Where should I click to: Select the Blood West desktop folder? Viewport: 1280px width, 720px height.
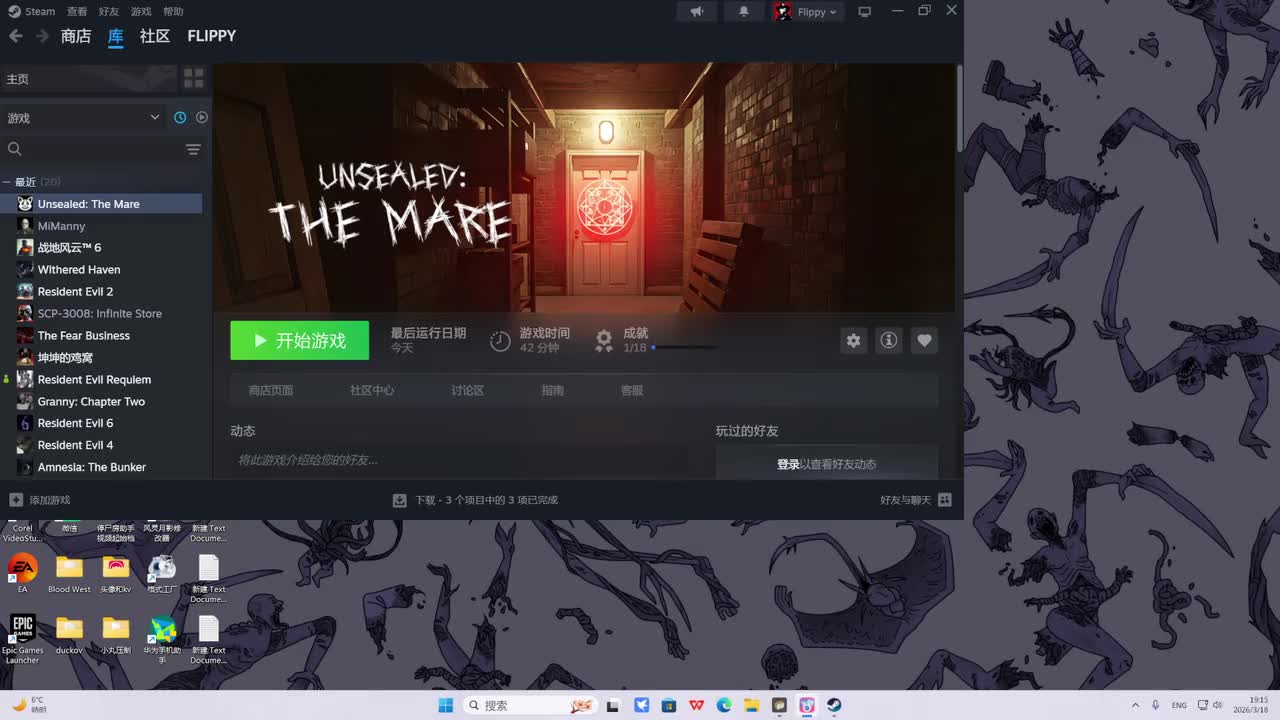pyautogui.click(x=69, y=573)
